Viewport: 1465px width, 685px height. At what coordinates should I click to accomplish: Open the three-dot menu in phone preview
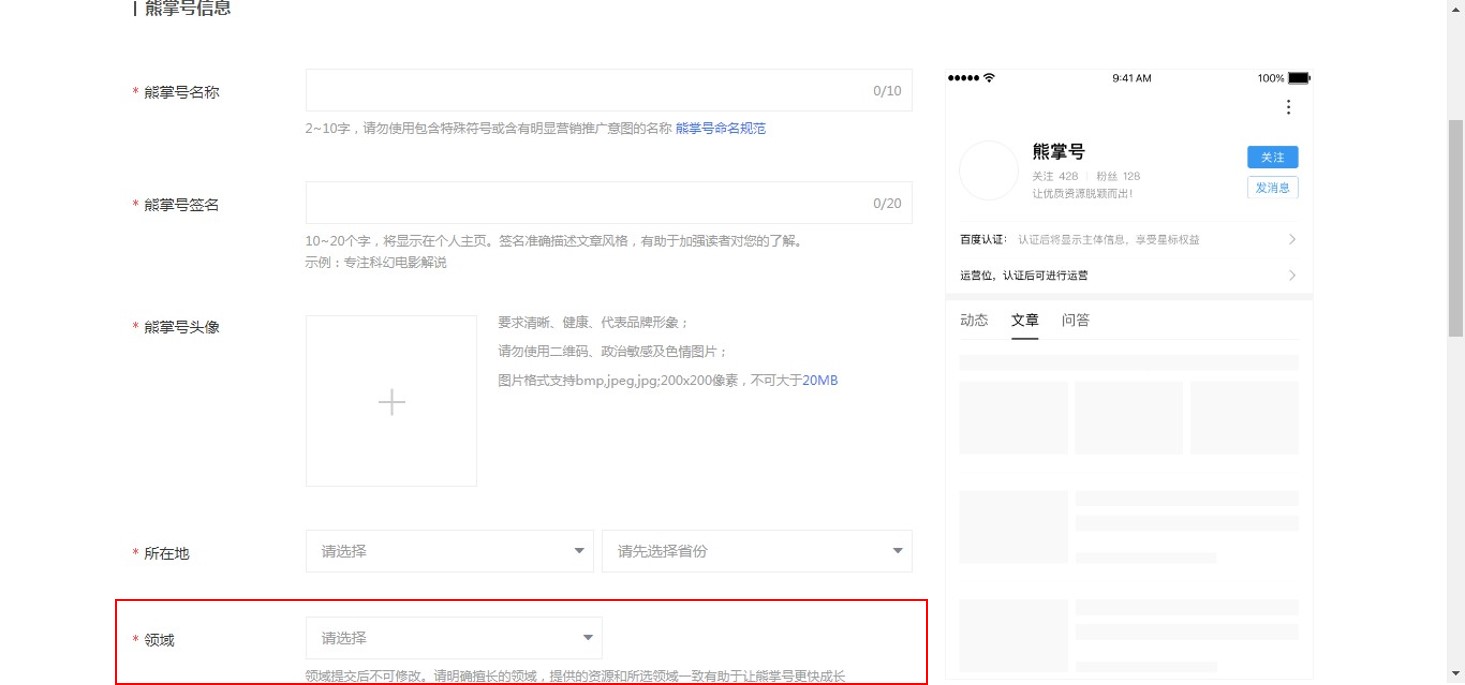pos(1288,107)
